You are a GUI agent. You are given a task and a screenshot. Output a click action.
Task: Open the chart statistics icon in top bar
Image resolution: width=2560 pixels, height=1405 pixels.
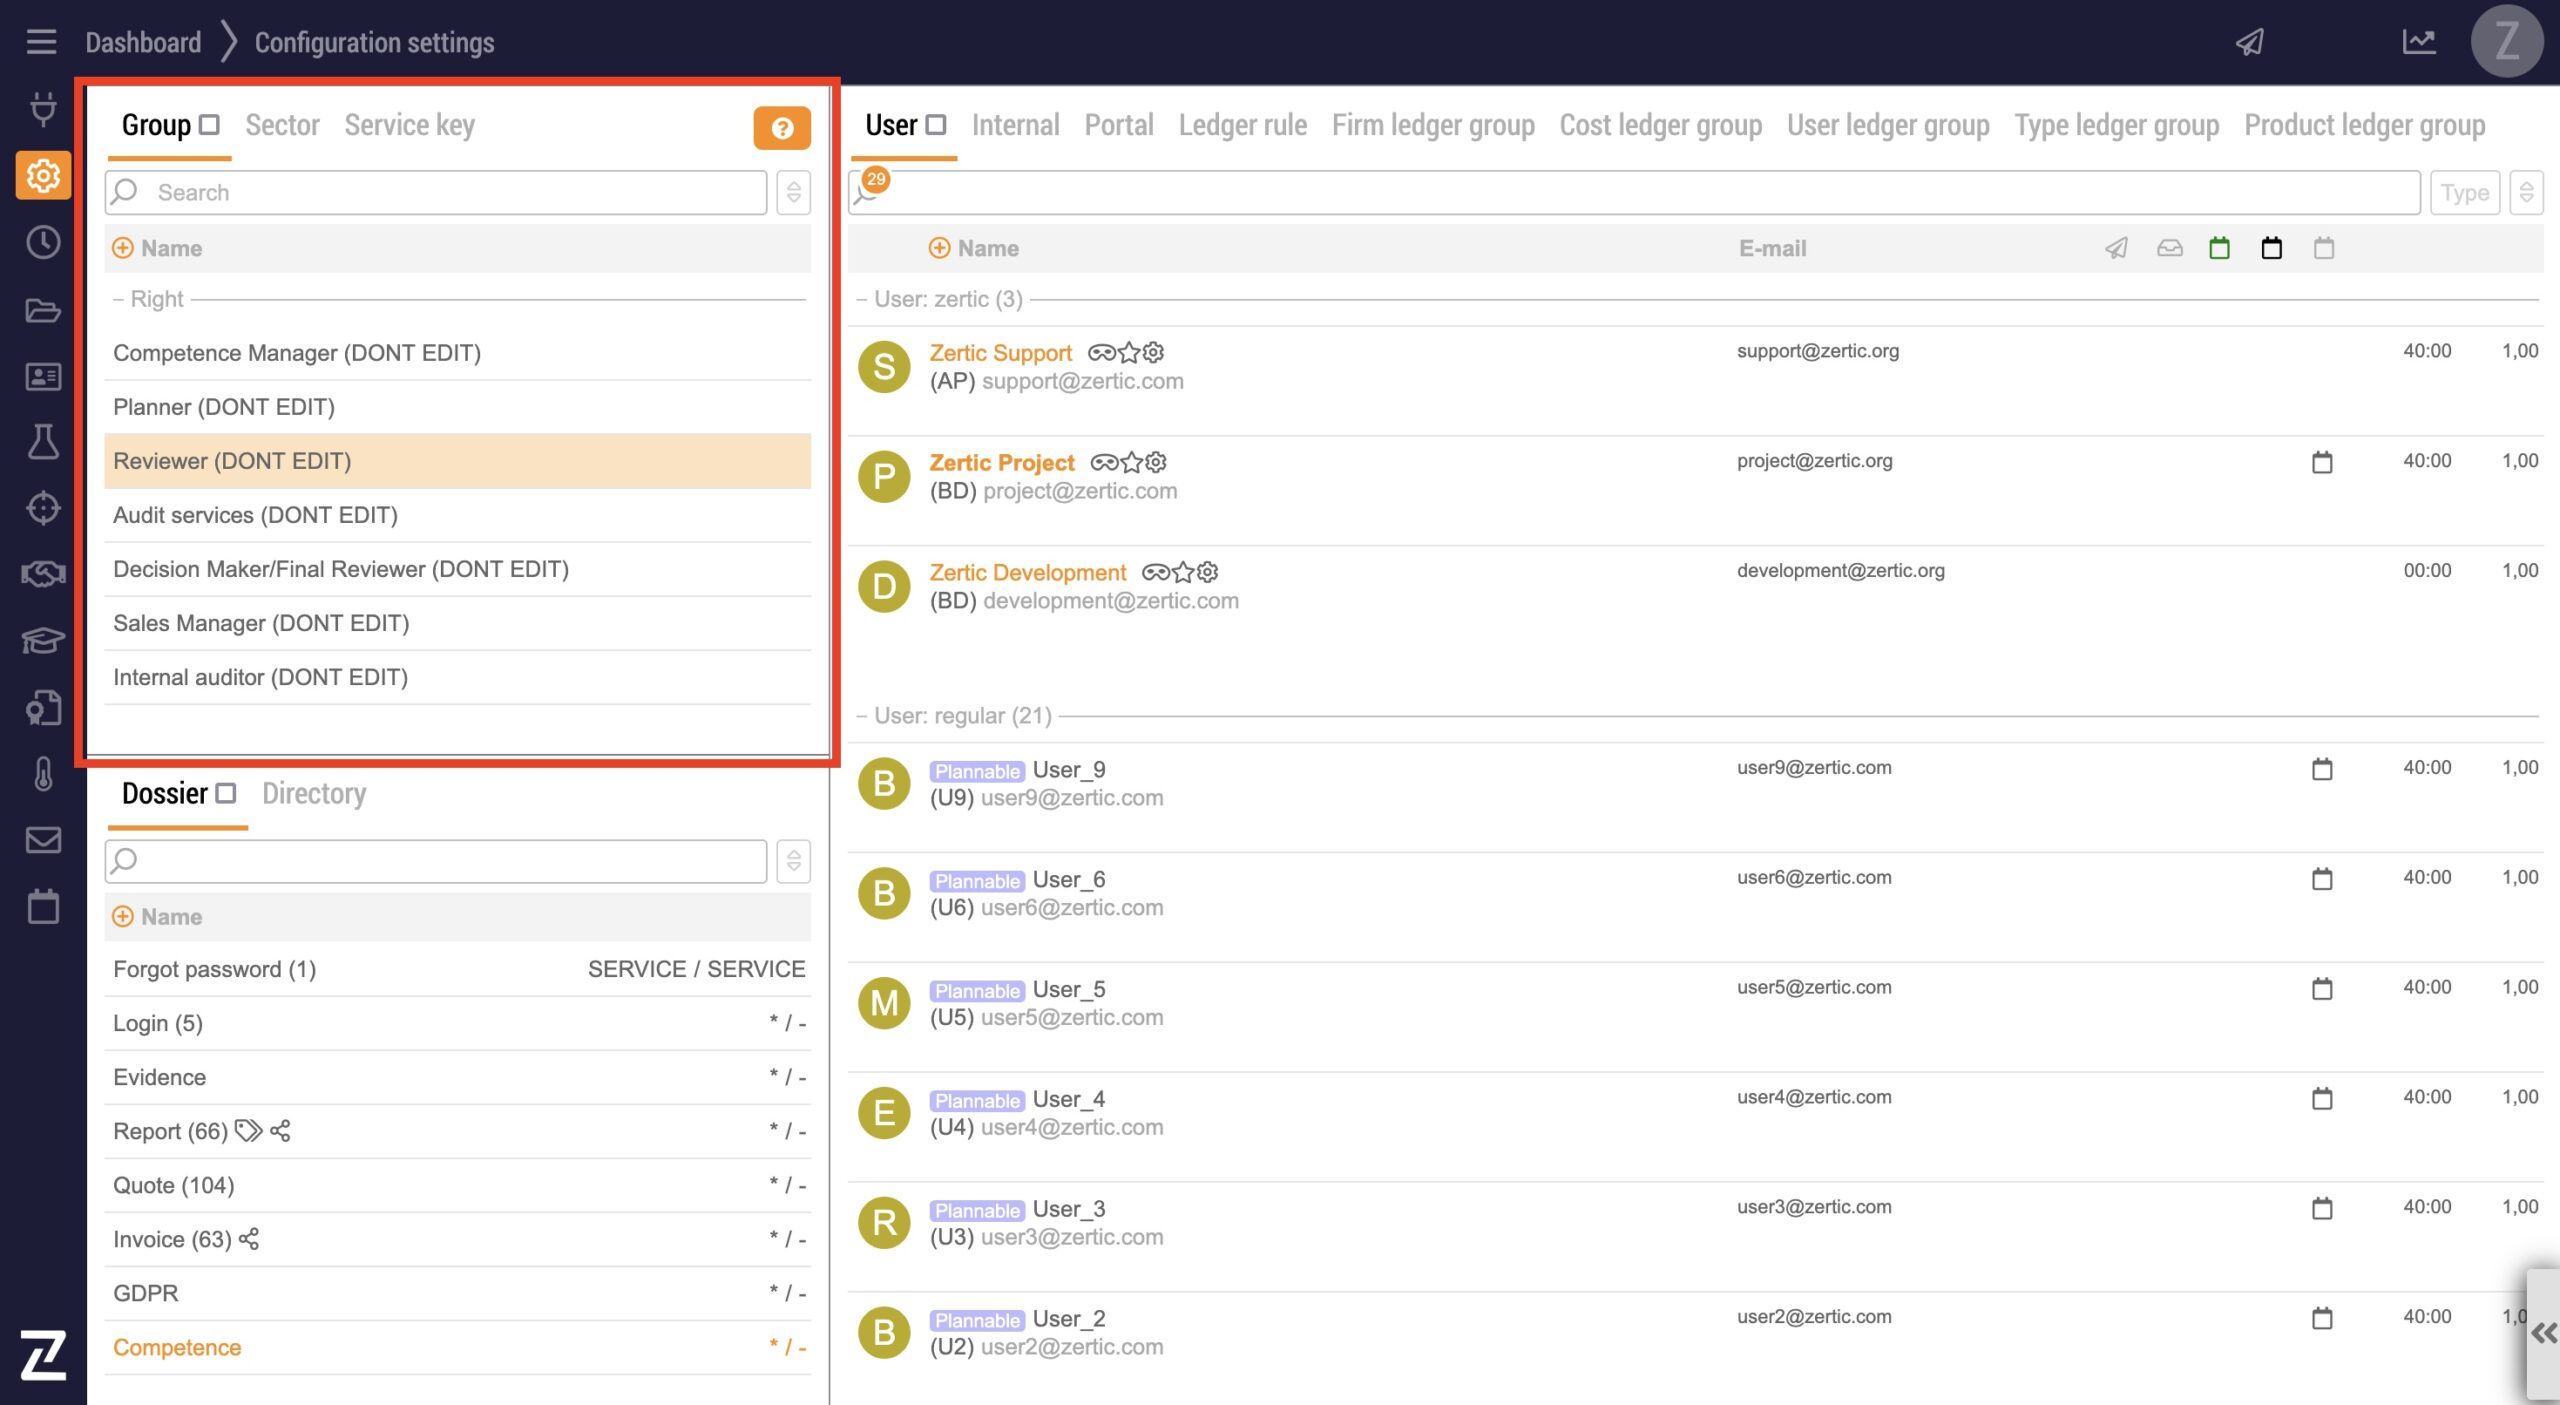2418,42
